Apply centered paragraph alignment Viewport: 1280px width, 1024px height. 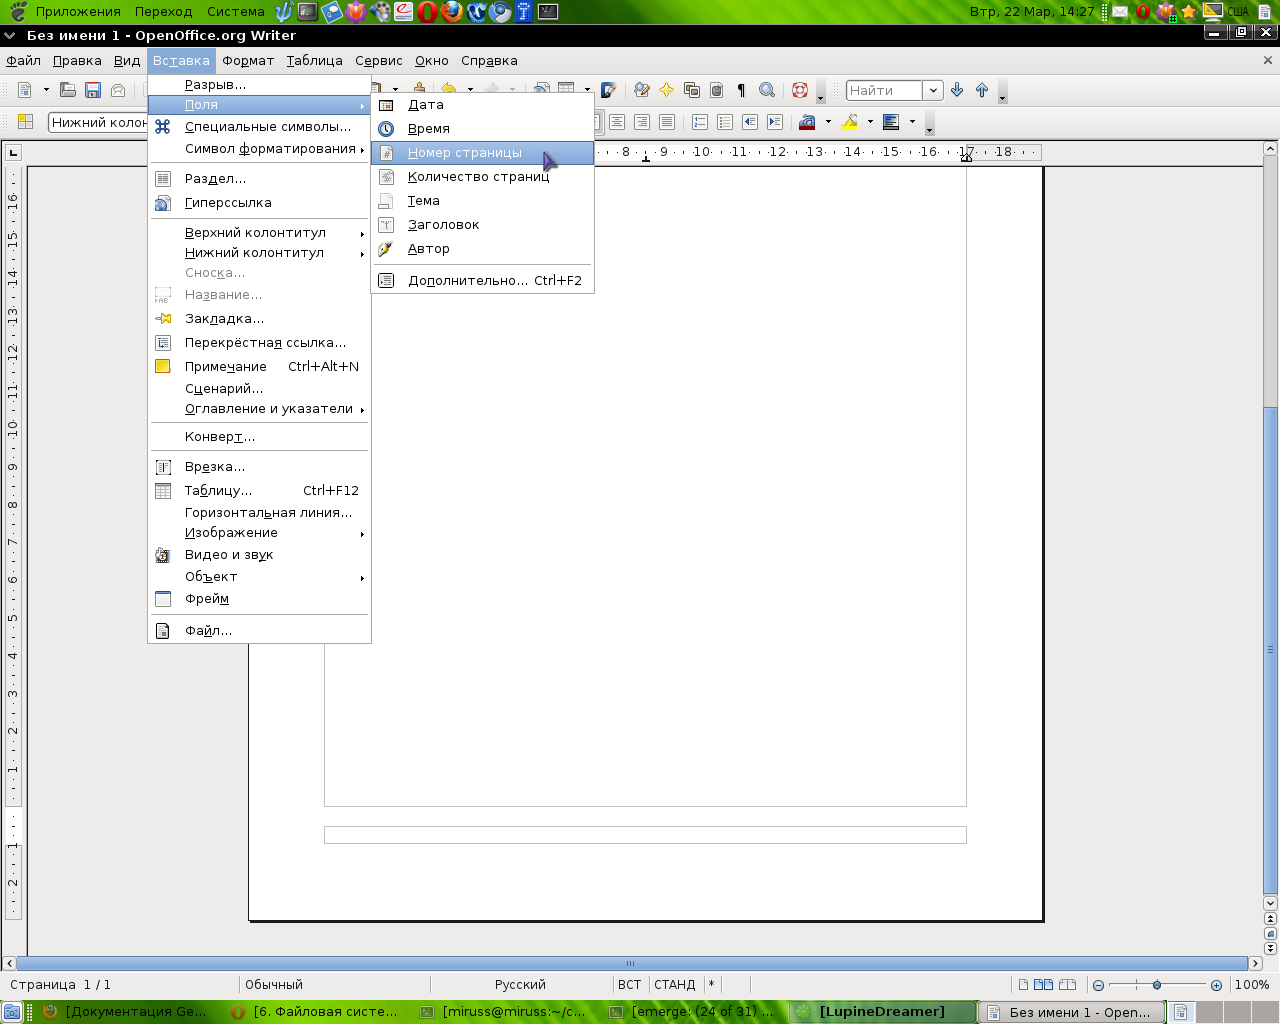coord(617,122)
